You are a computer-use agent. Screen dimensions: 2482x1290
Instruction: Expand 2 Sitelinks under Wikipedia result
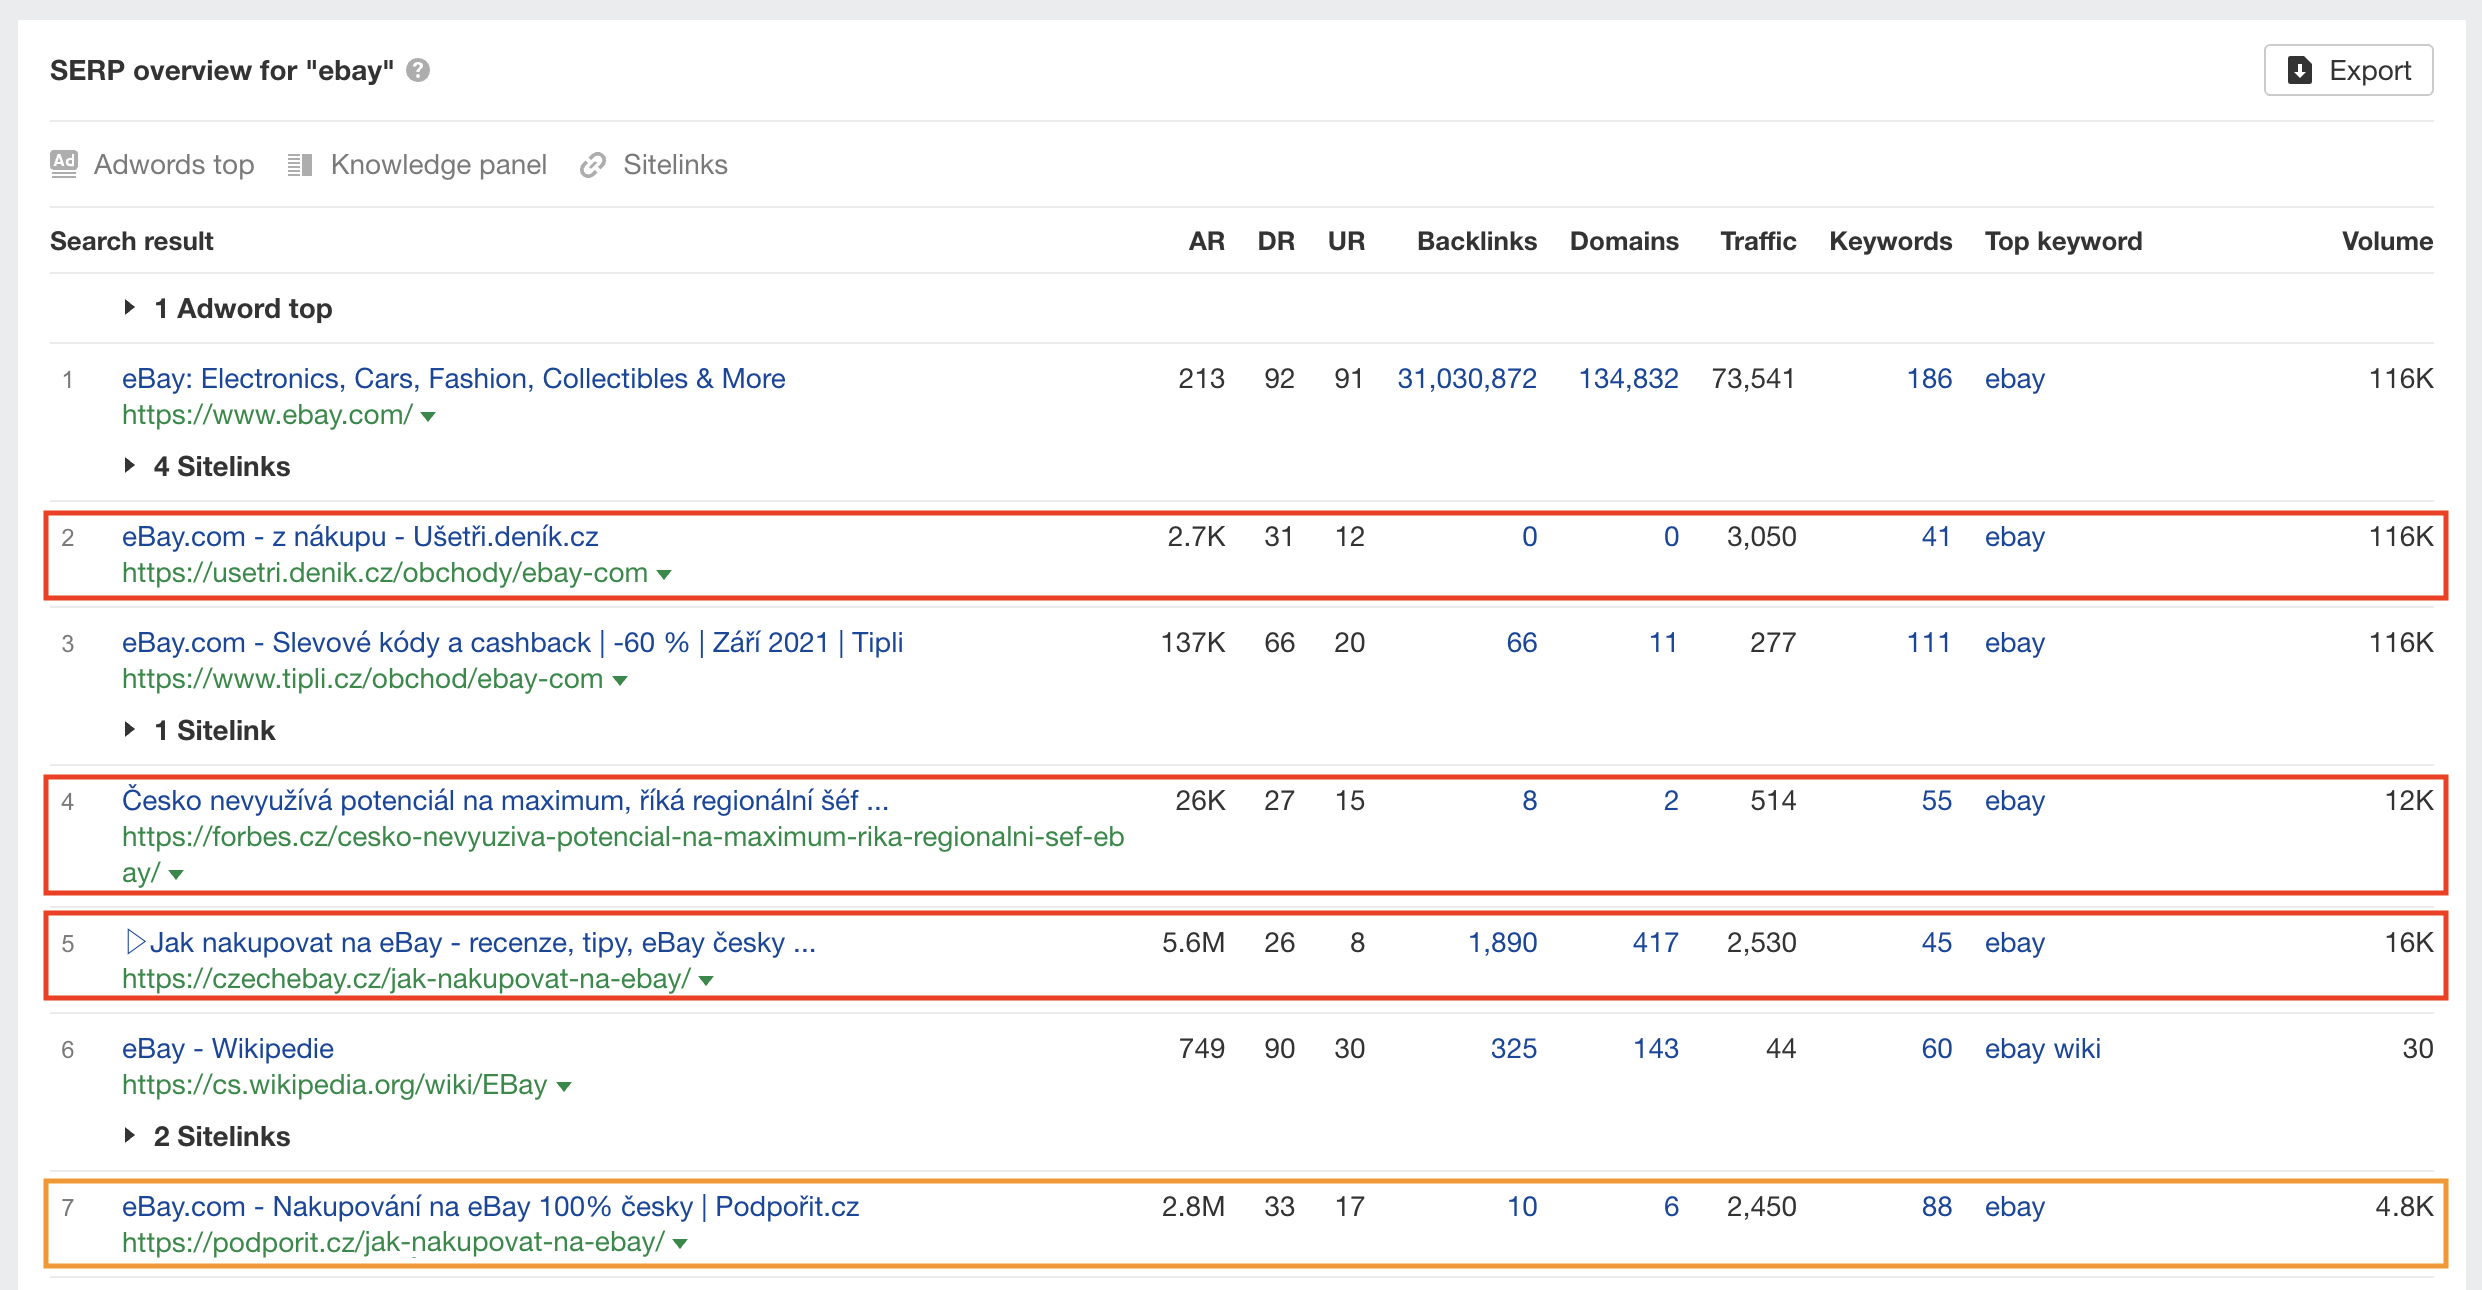129,1136
